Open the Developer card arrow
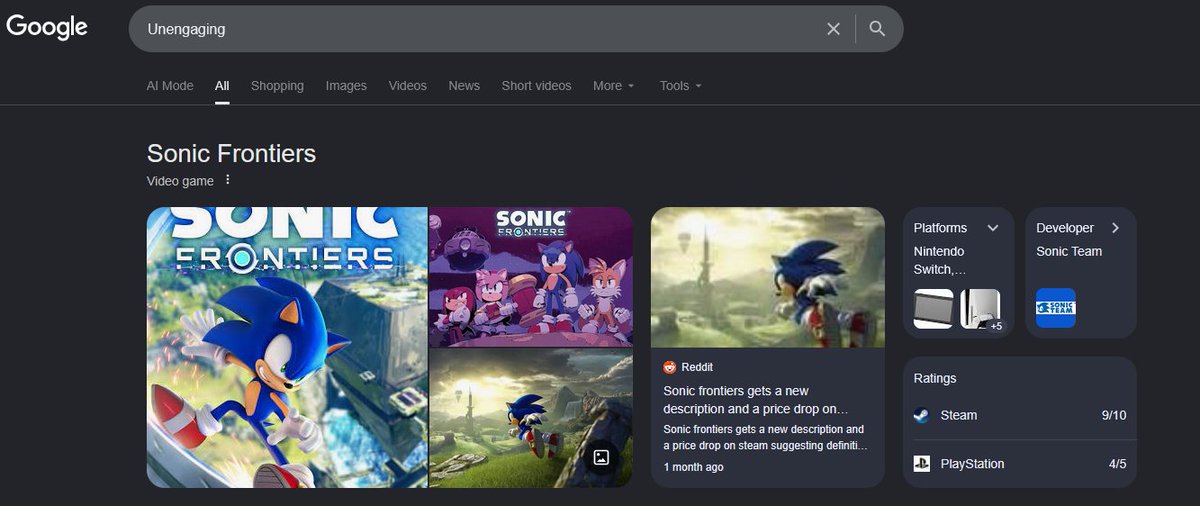The width and height of the screenshot is (1200, 506). point(1115,228)
